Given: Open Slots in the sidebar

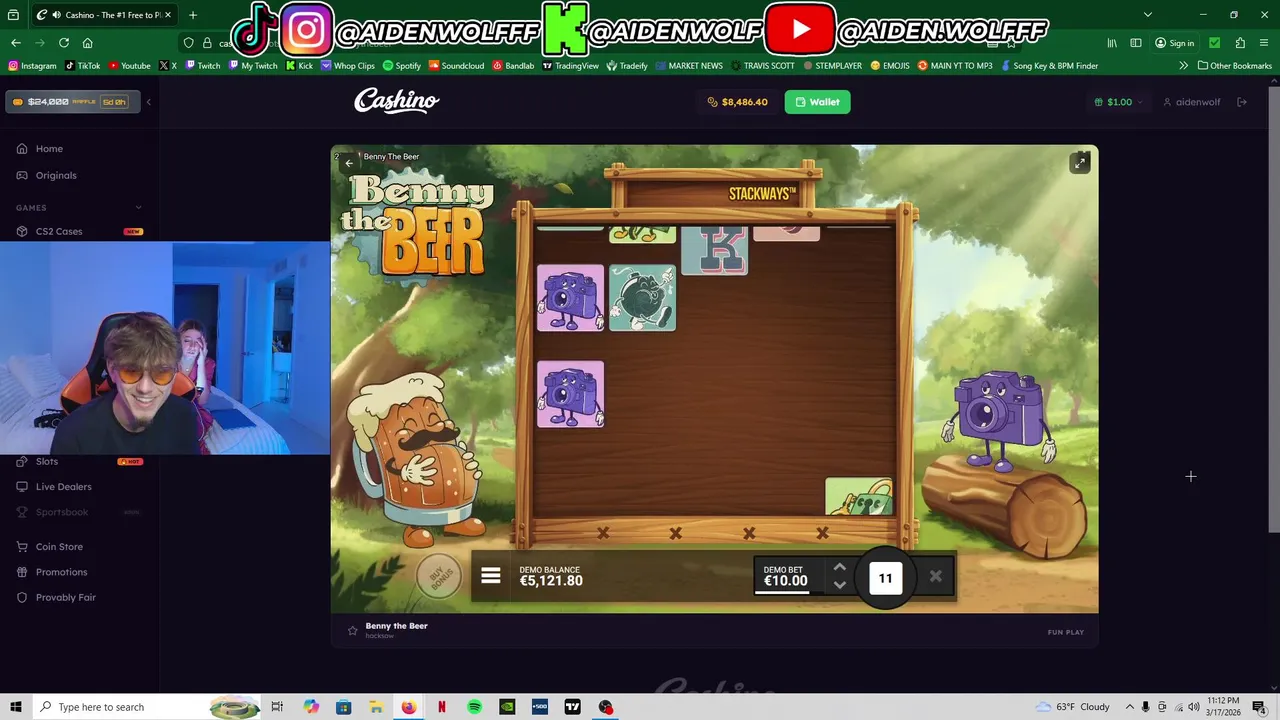Looking at the screenshot, I should [x=47, y=461].
